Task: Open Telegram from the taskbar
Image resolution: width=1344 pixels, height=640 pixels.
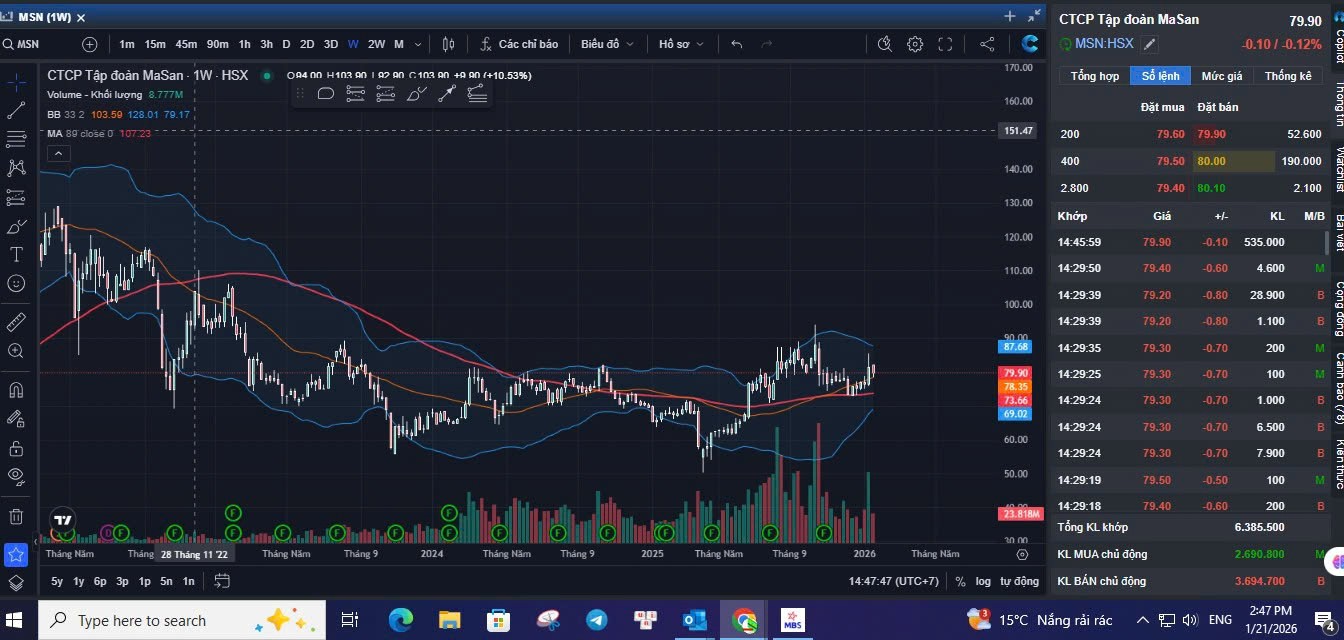Action: pos(596,620)
